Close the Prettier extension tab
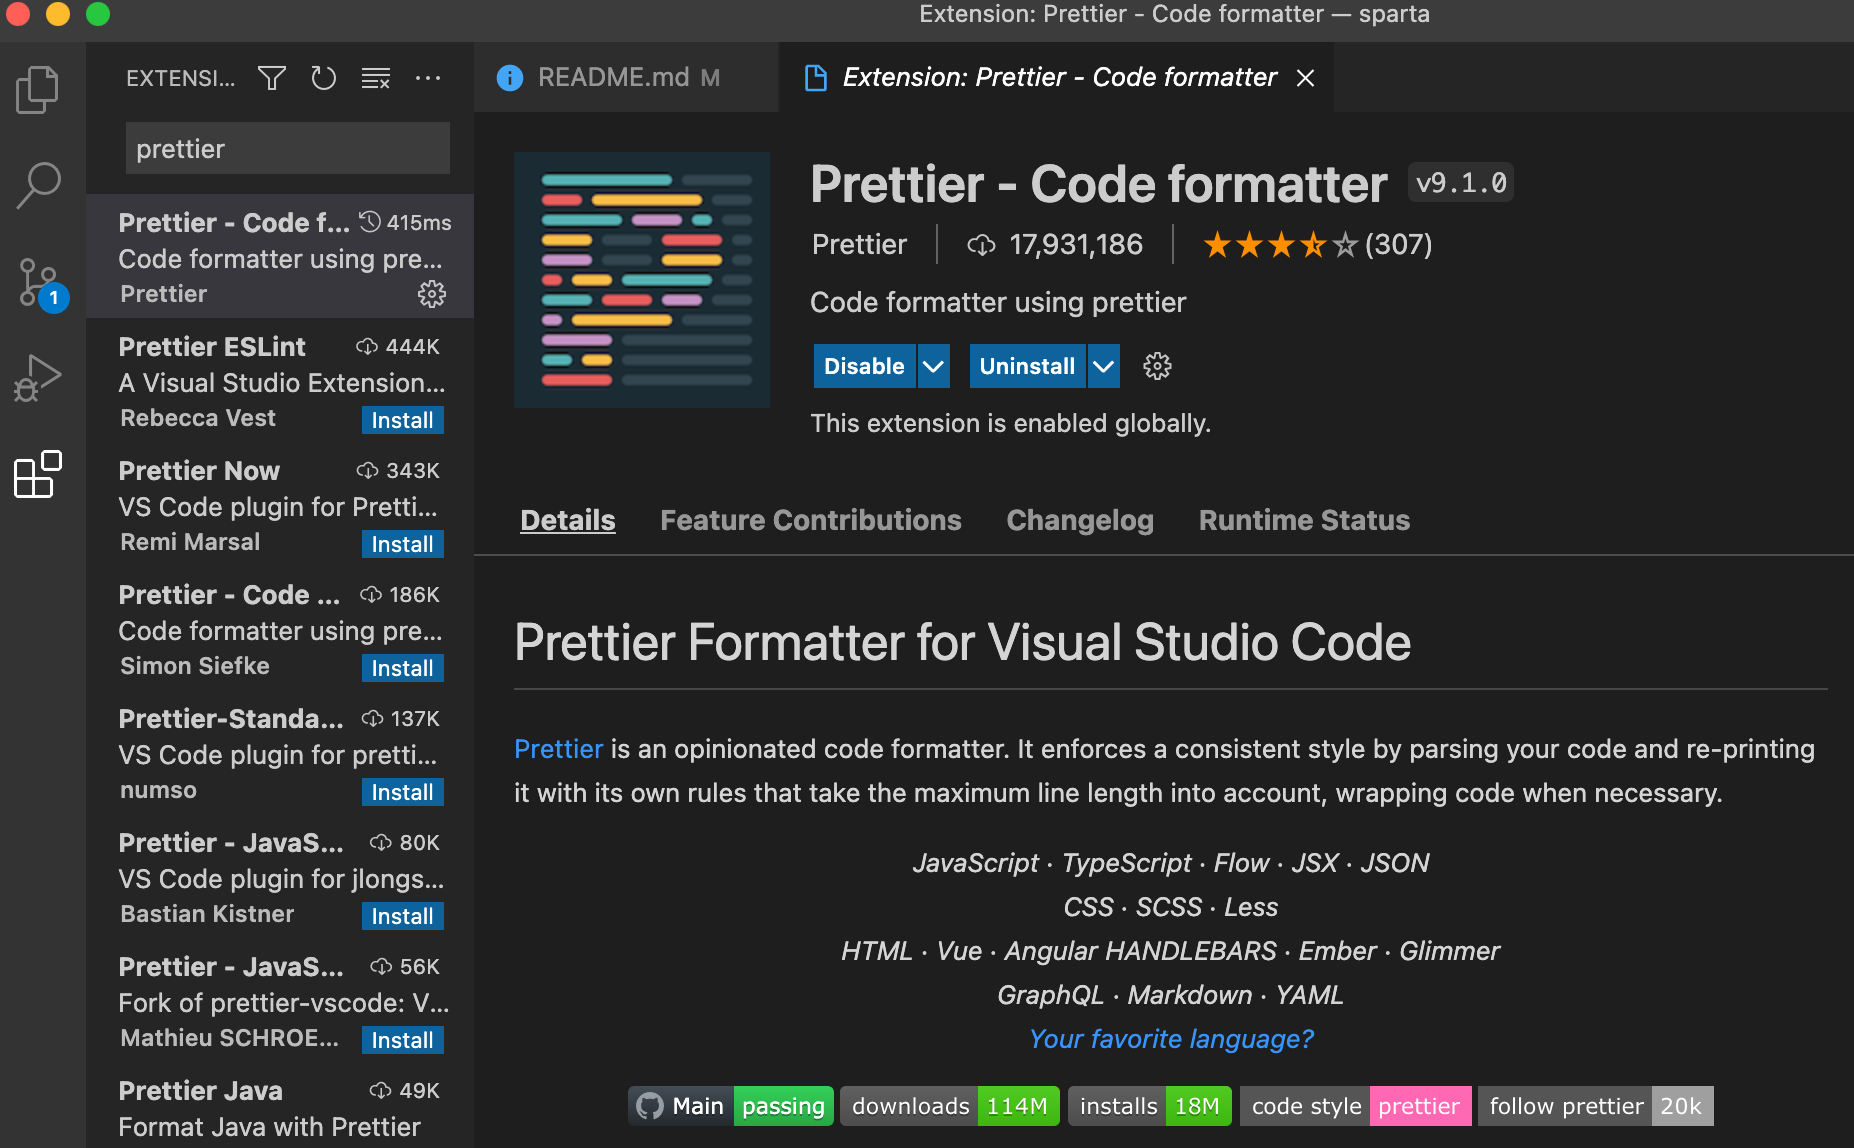1854x1148 pixels. click(x=1305, y=78)
